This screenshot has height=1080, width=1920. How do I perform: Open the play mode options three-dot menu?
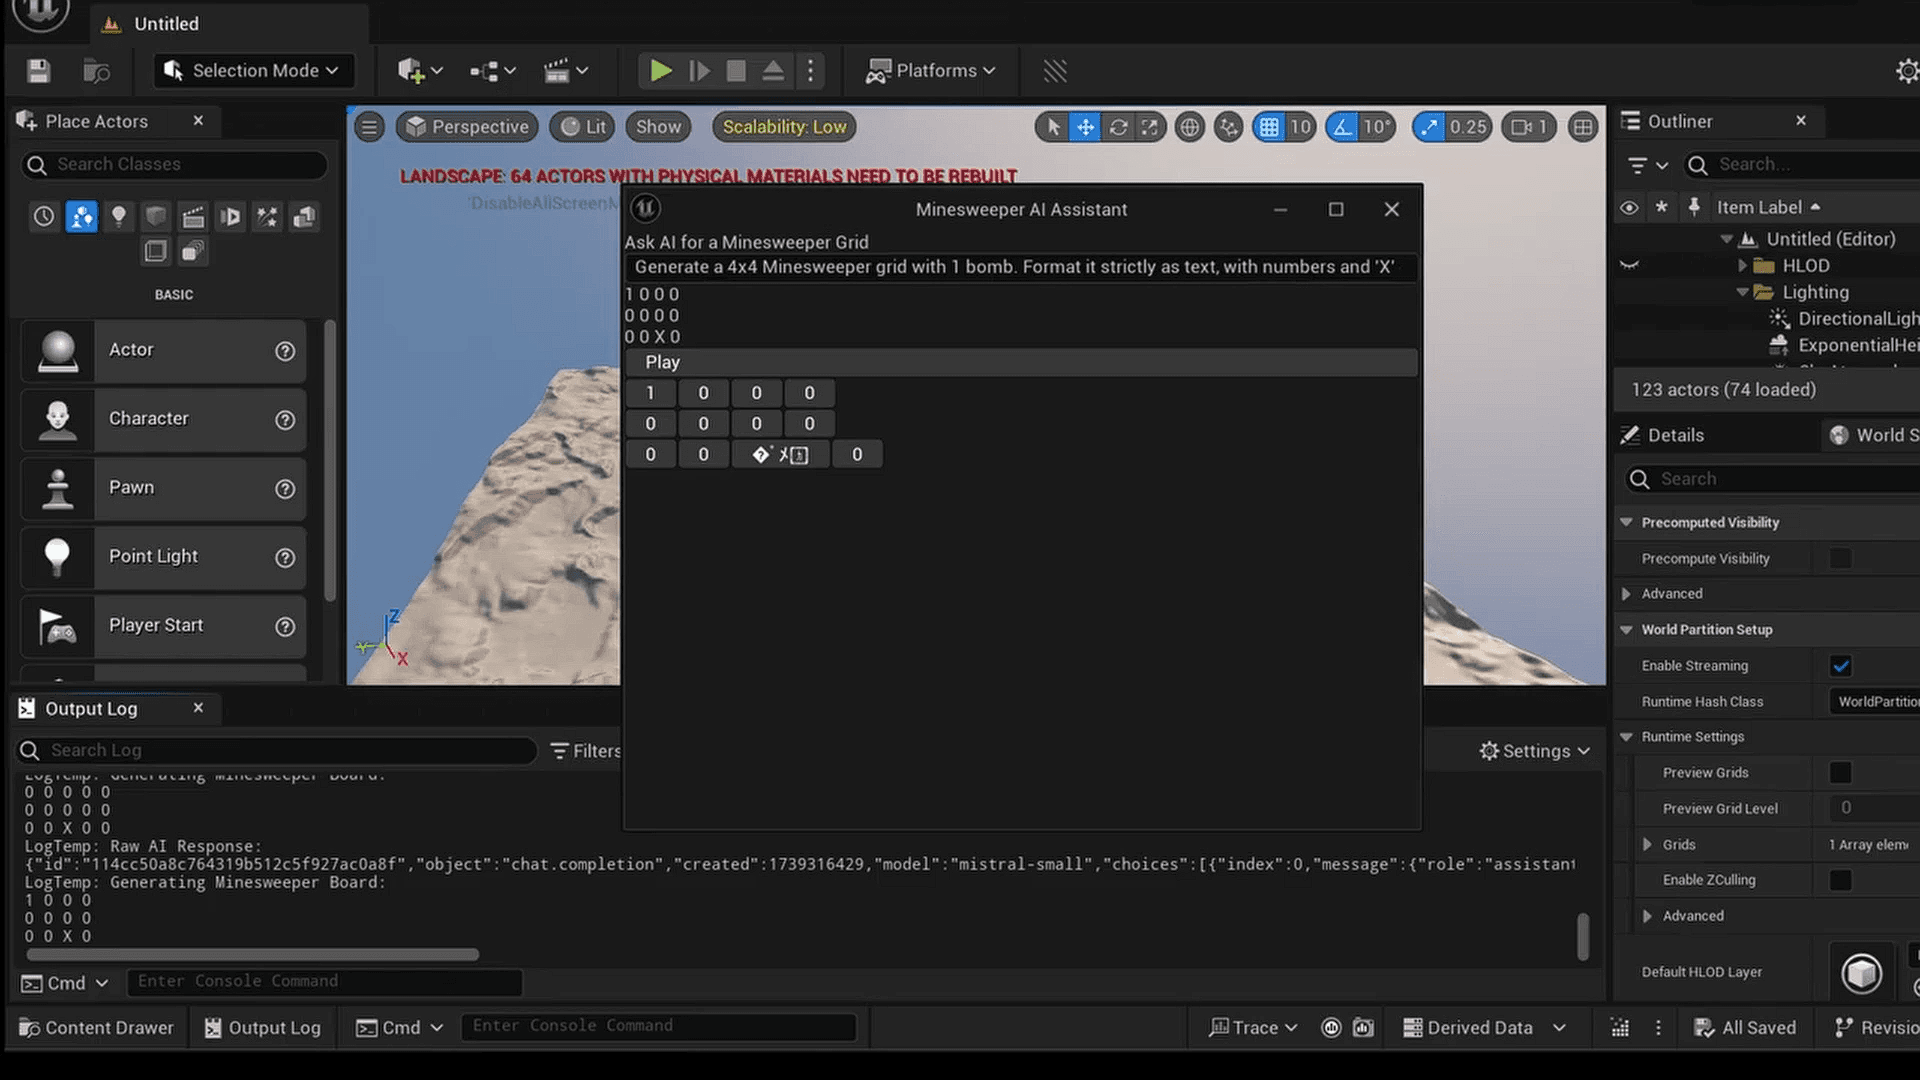point(810,71)
